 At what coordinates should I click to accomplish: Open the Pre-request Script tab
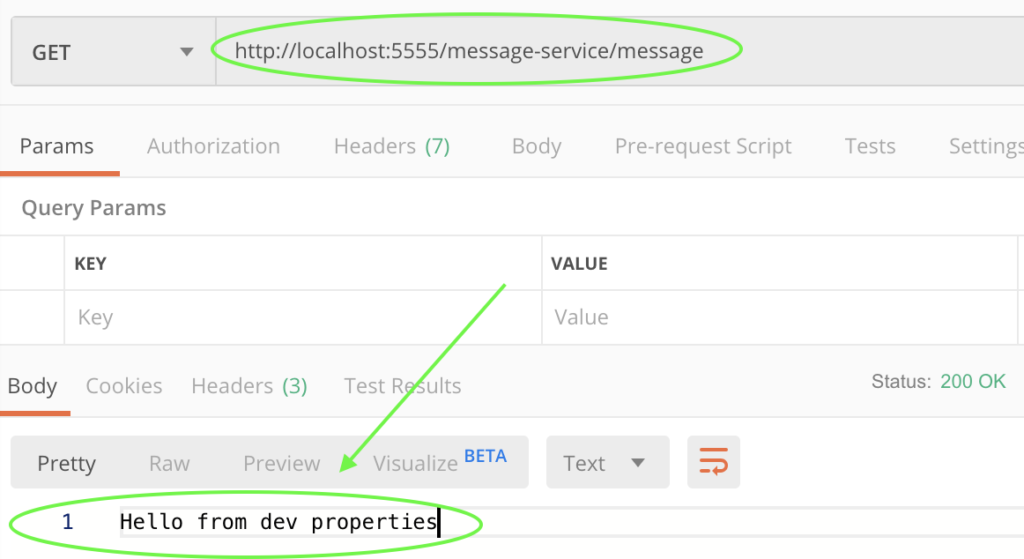pos(702,146)
